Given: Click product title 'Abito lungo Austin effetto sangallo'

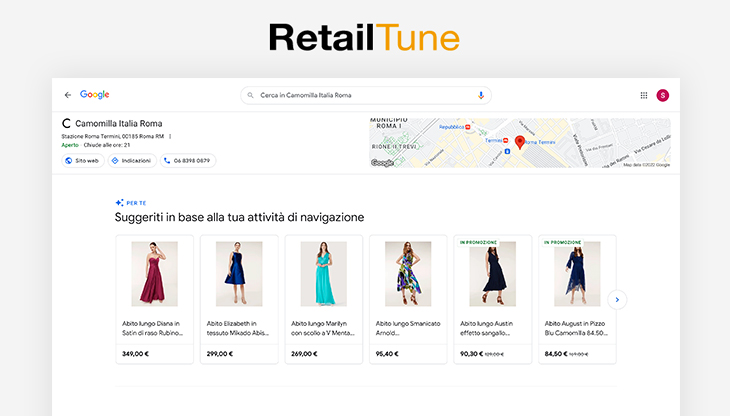Looking at the screenshot, I should tap(487, 328).
